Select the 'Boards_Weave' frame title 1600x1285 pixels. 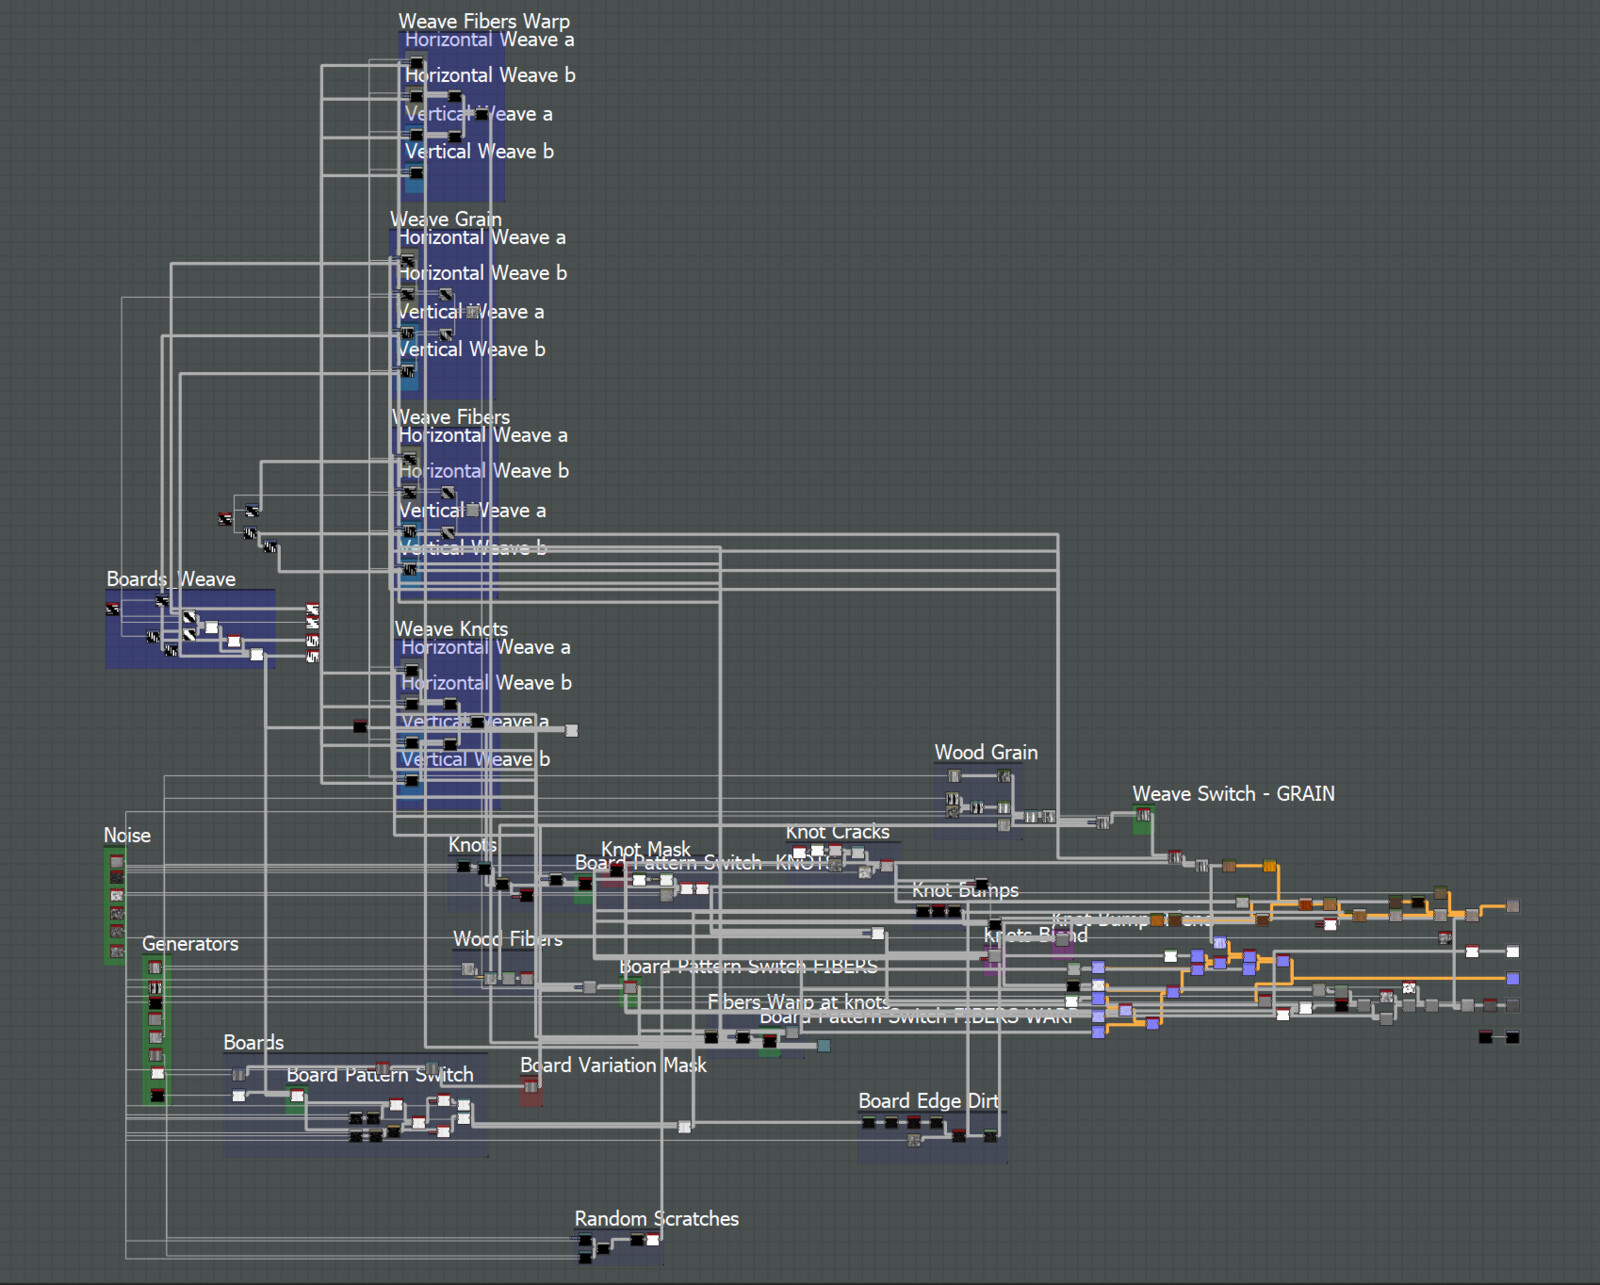[171, 579]
